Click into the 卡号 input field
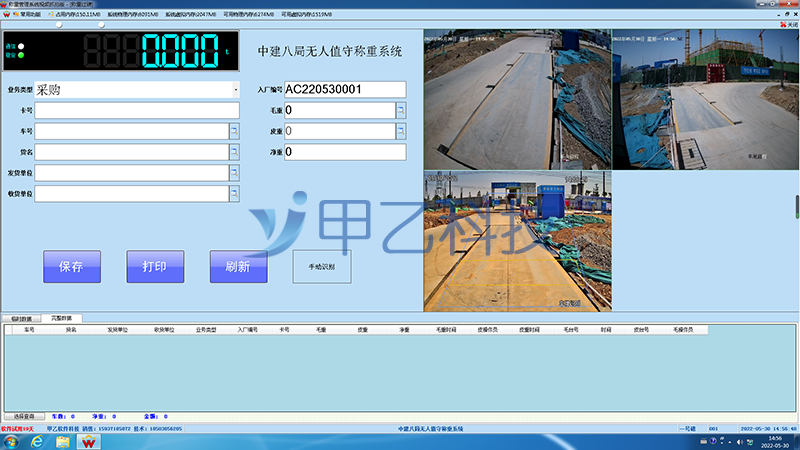This screenshot has width=800, height=450. (137, 110)
